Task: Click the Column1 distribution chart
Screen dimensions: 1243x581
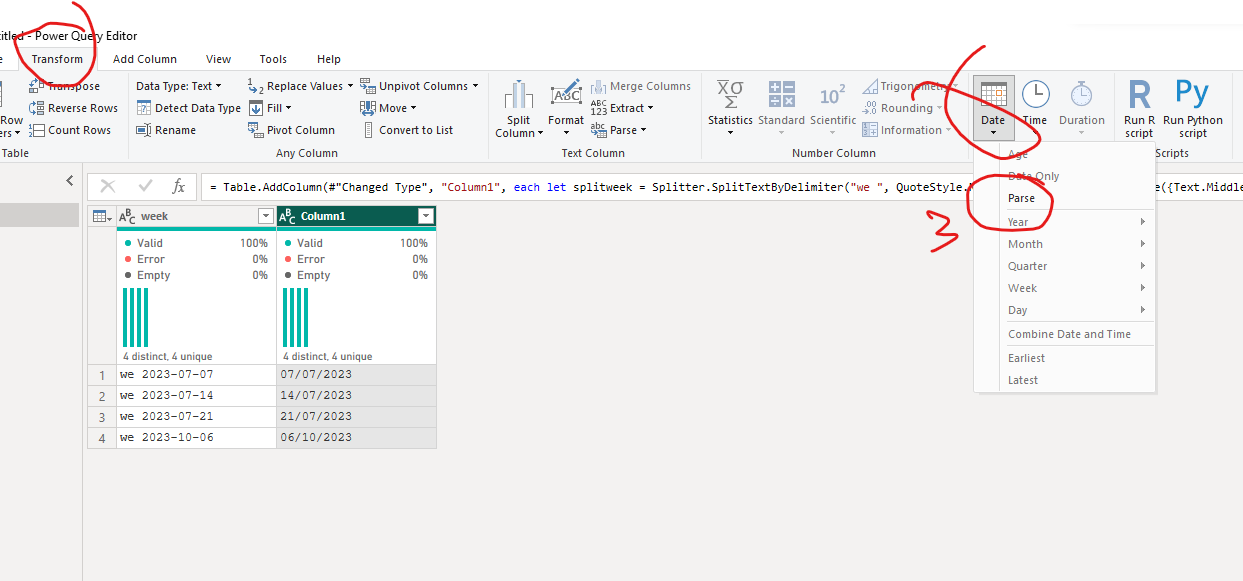Action: [x=295, y=317]
